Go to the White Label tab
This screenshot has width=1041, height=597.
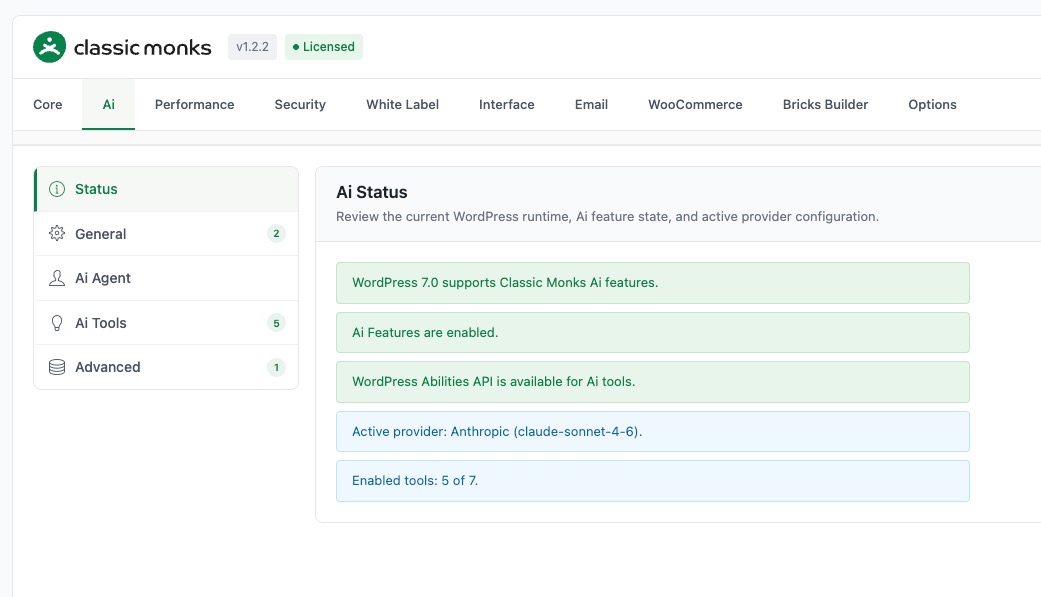click(x=402, y=104)
